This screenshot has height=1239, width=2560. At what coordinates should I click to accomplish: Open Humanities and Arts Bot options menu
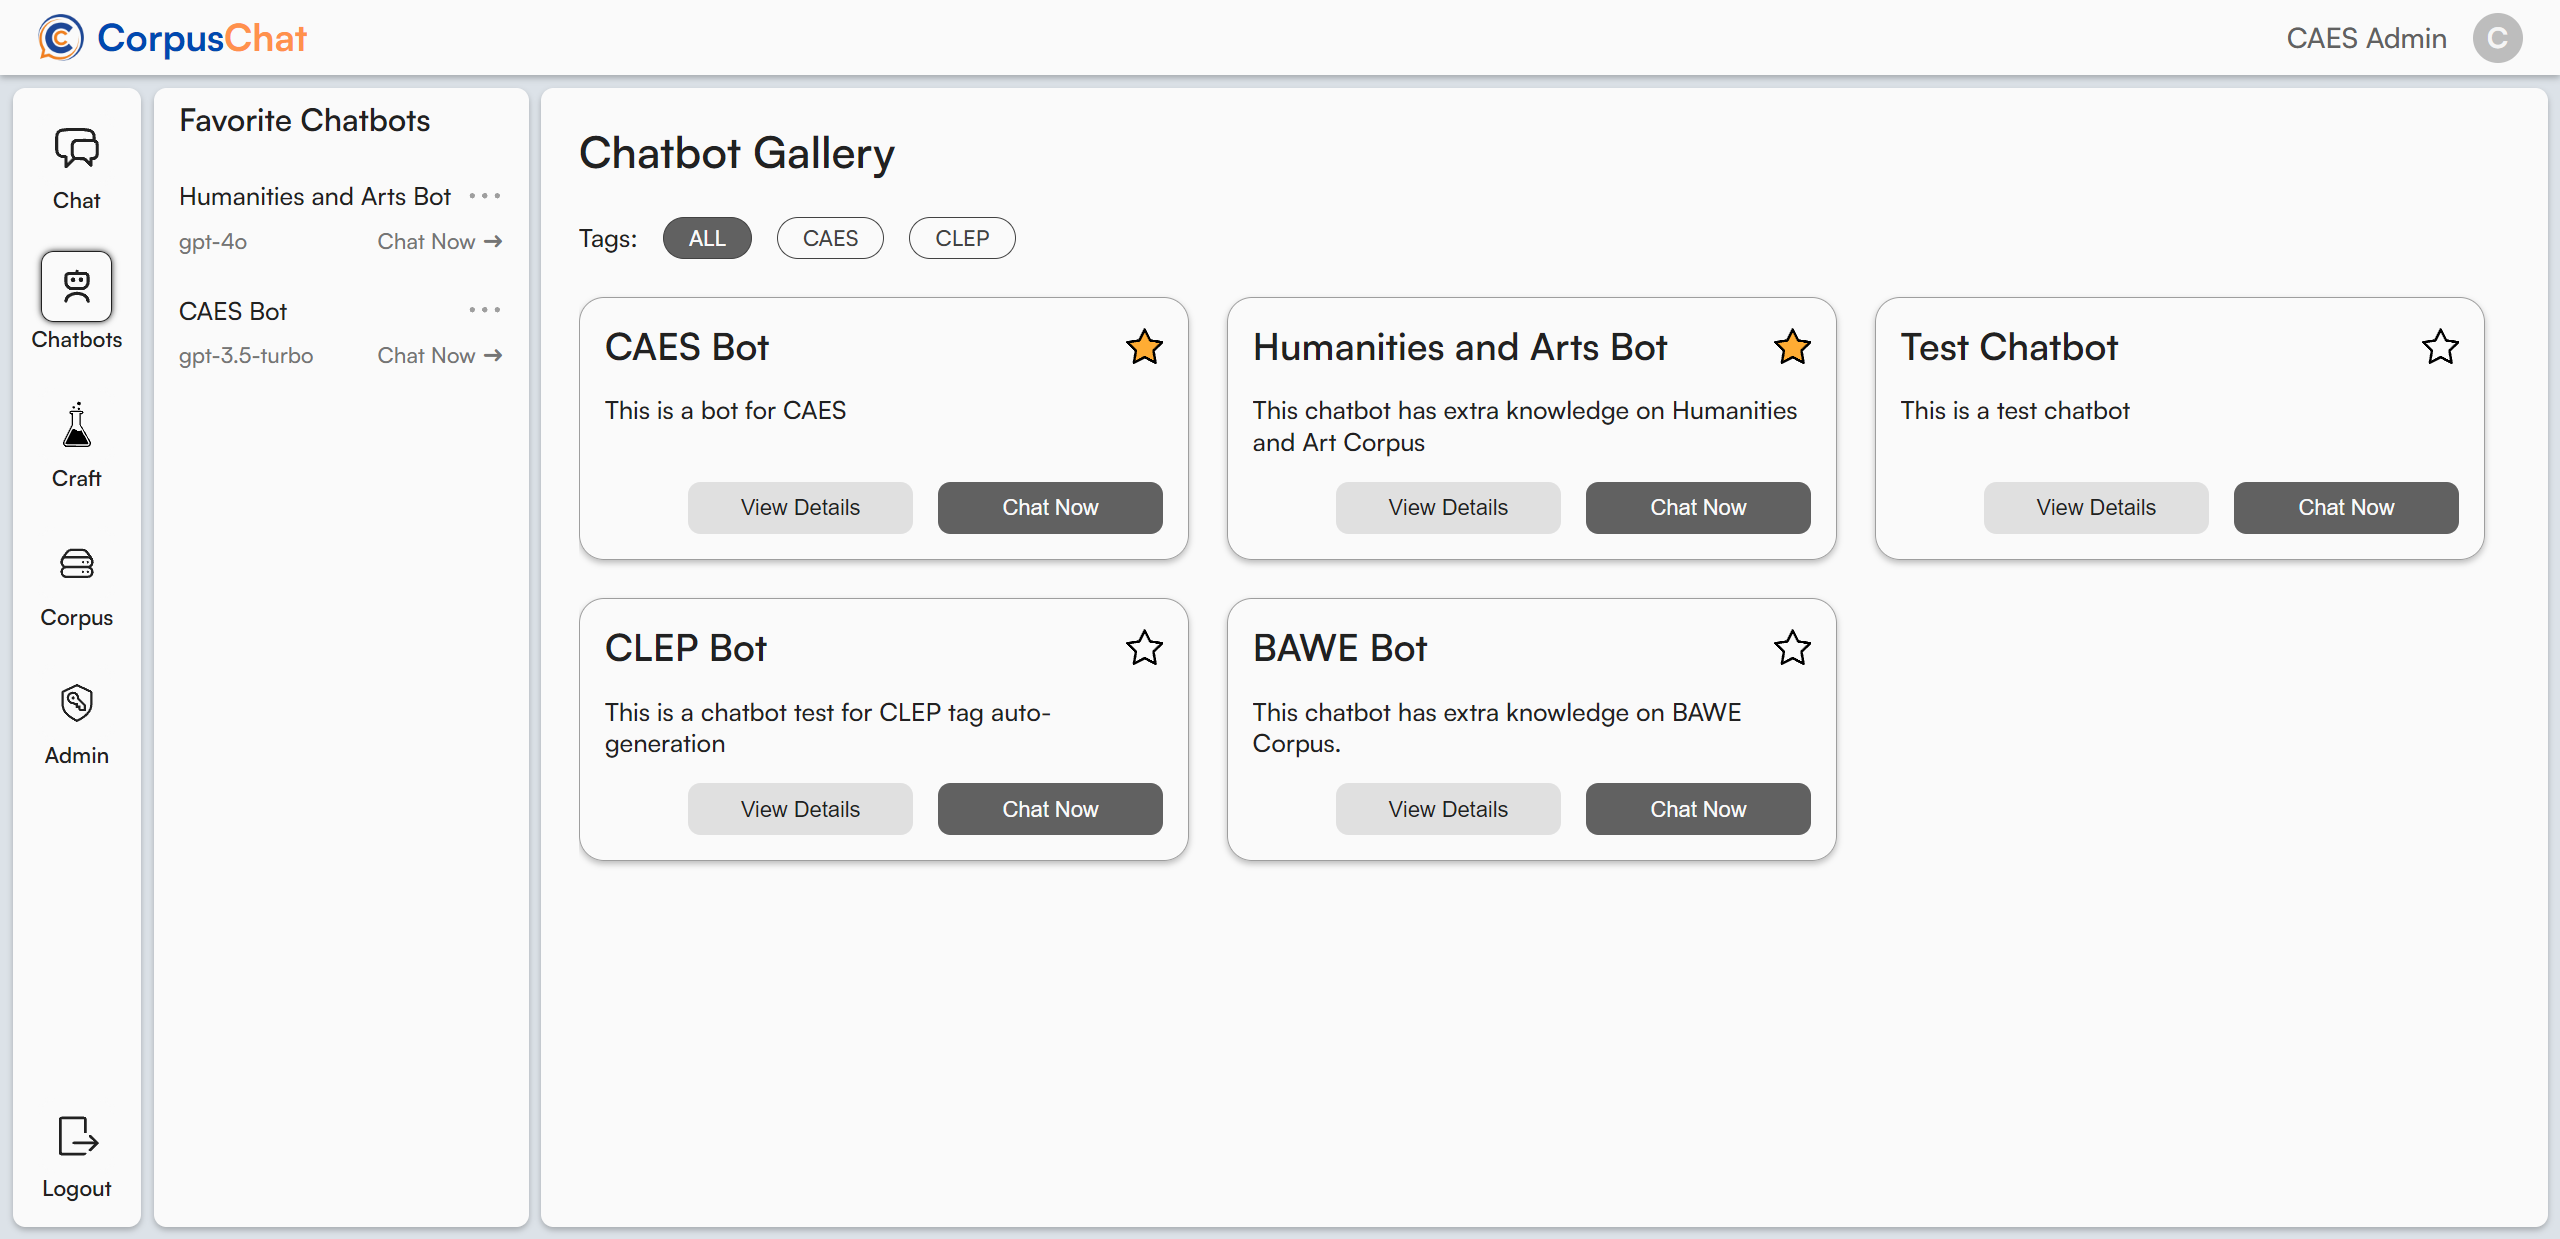pos(485,196)
